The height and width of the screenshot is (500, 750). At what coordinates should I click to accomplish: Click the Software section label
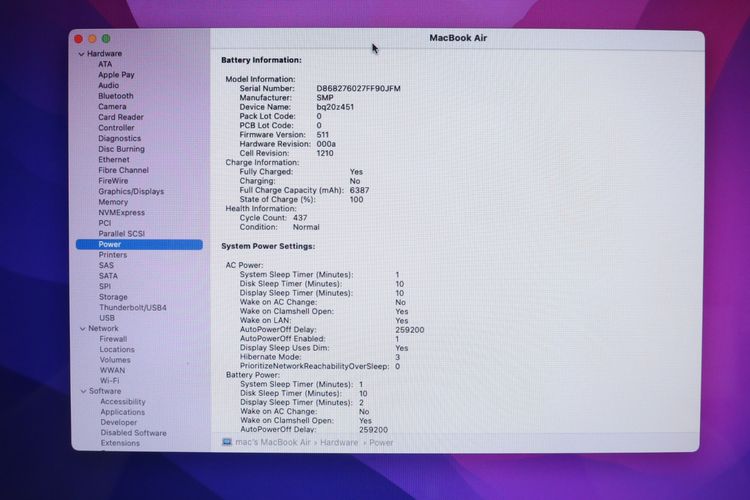[x=105, y=391]
